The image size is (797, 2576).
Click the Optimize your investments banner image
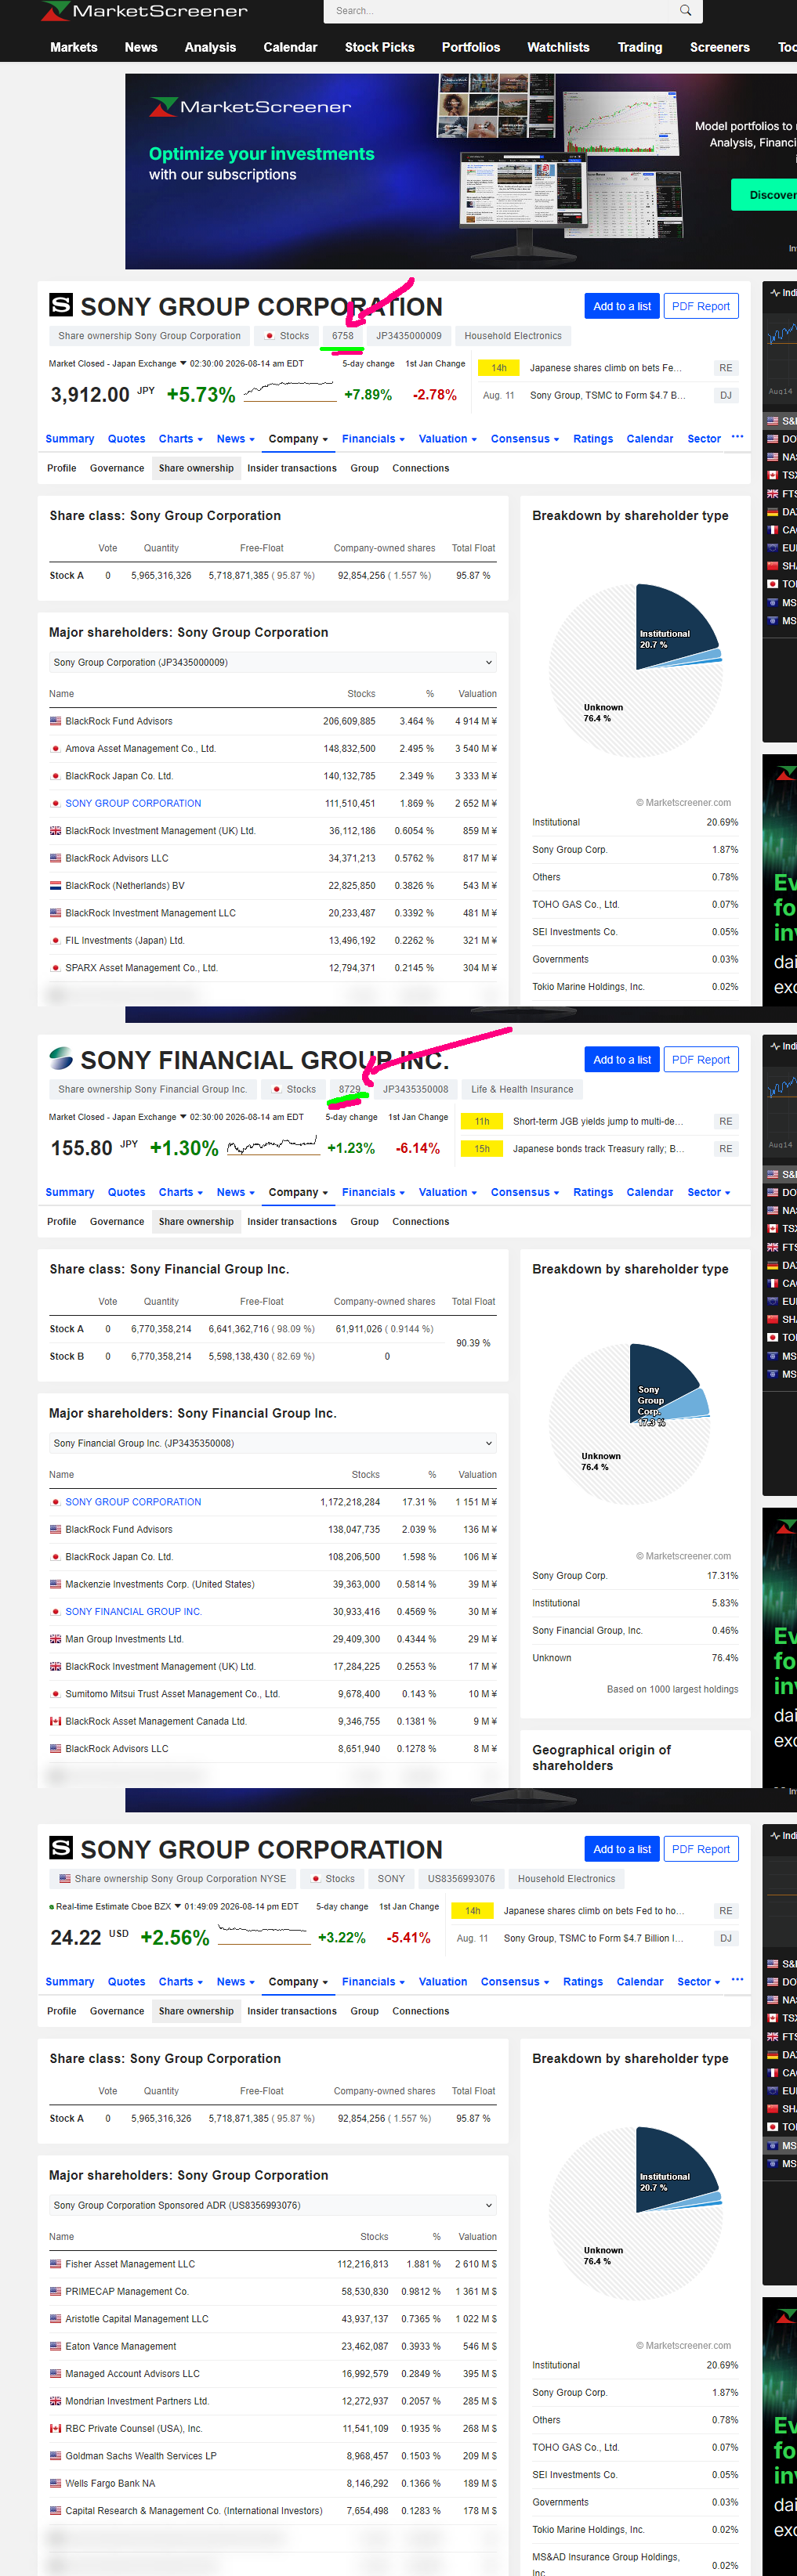pyautogui.click(x=461, y=171)
